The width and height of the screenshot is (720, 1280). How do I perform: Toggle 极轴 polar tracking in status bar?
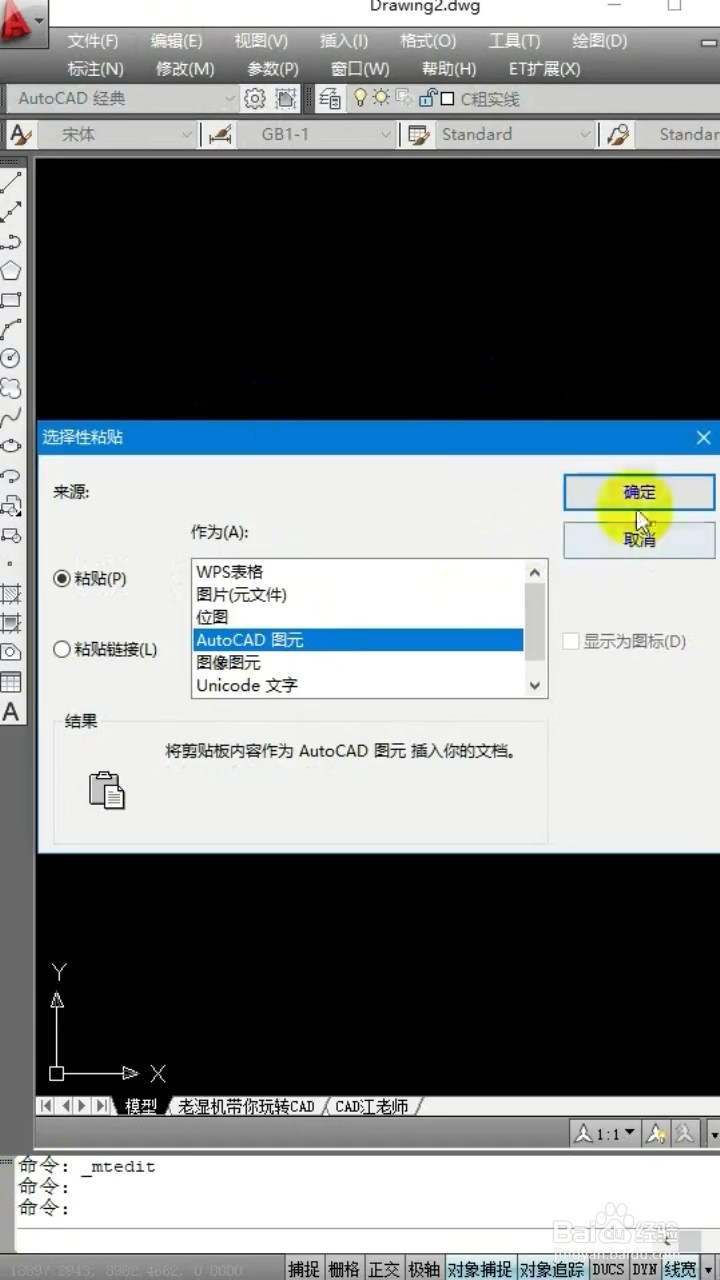(424, 1268)
